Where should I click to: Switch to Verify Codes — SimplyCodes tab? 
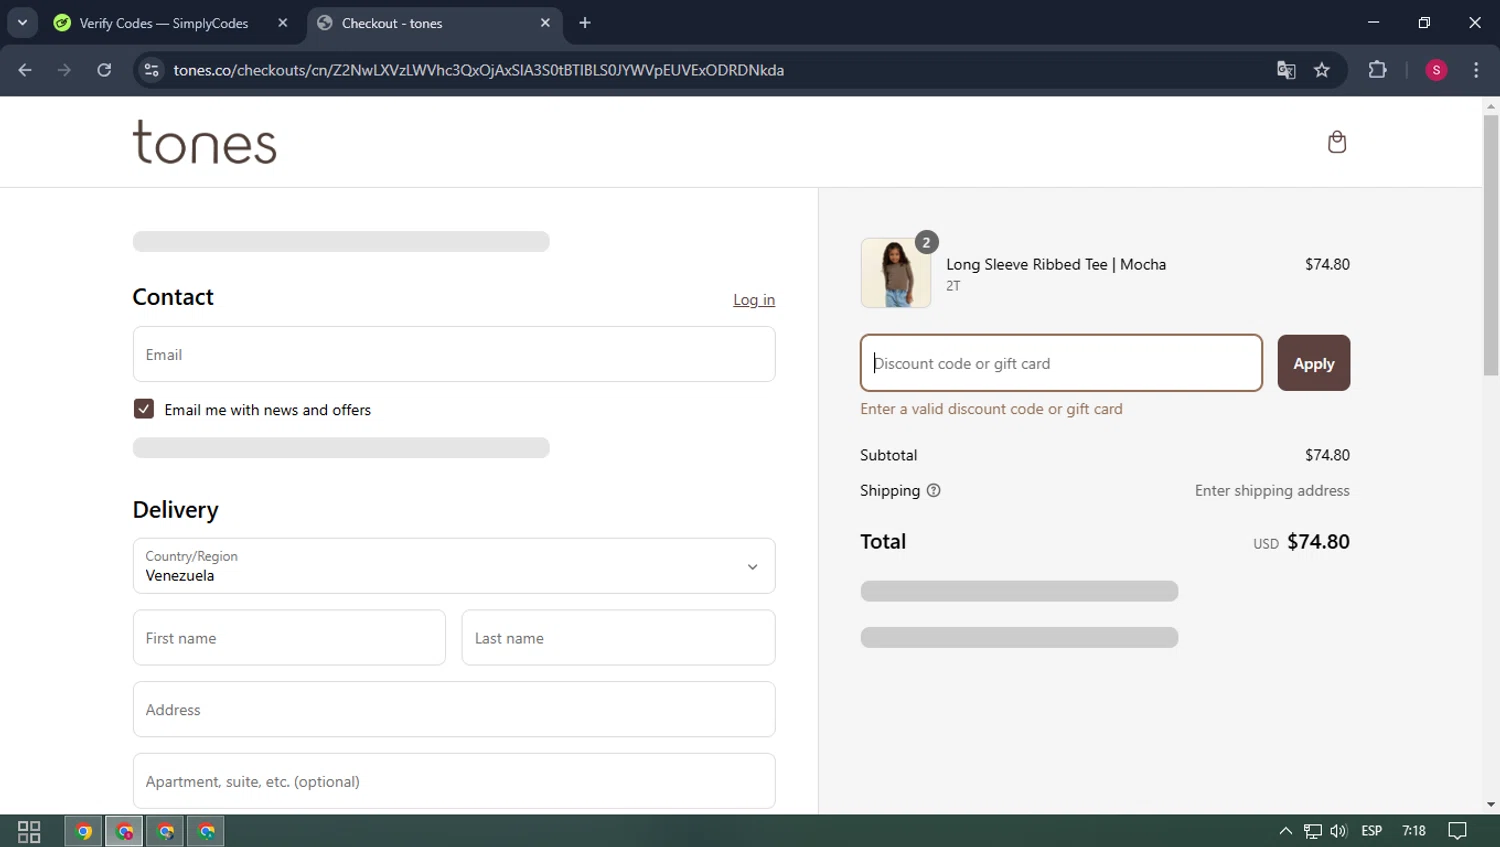172,23
